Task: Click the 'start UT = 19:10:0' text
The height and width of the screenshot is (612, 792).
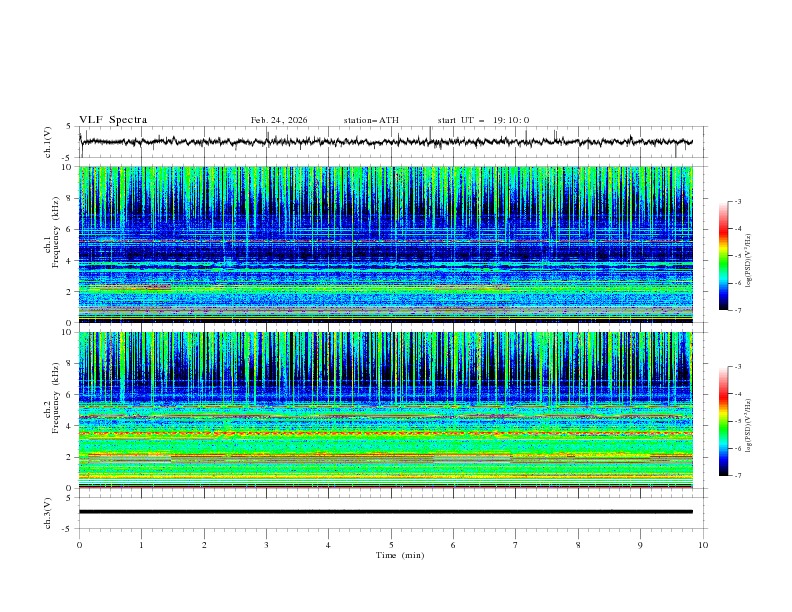Action: [483, 120]
